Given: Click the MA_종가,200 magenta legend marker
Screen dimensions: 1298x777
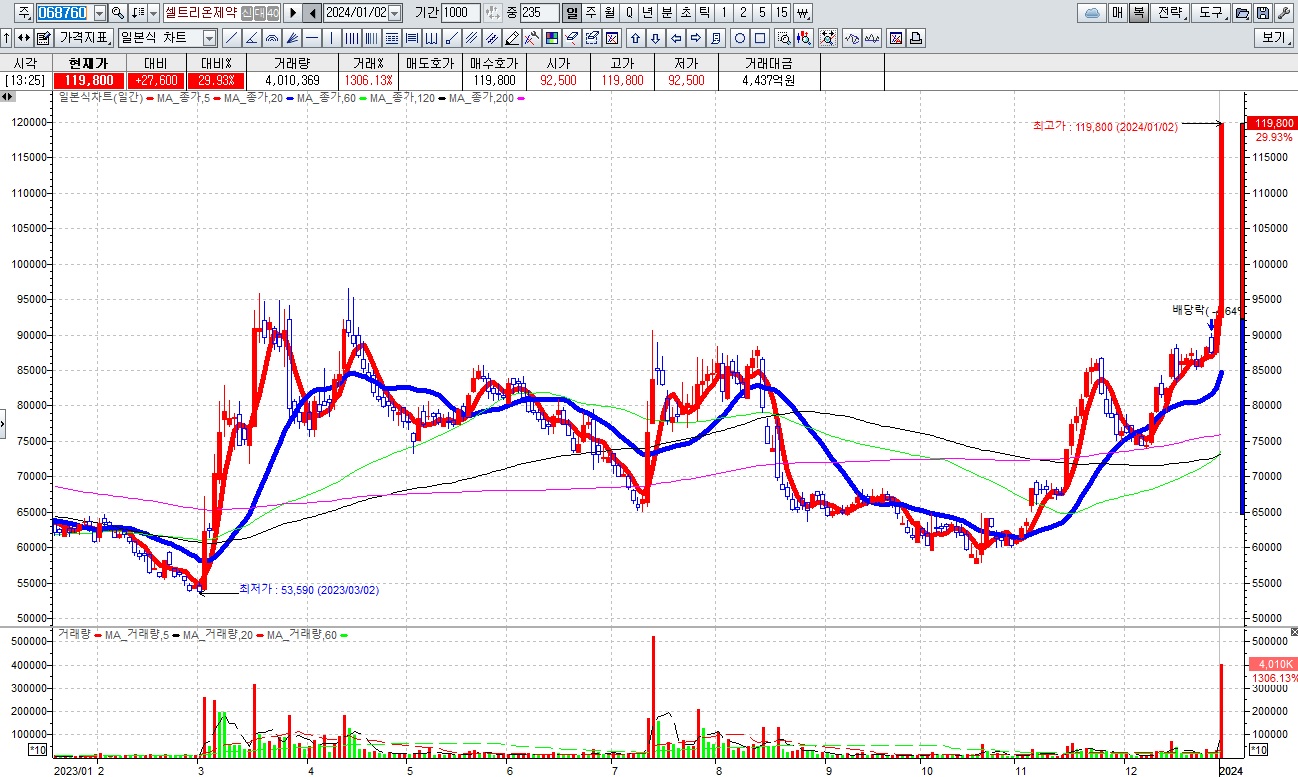Looking at the screenshot, I should coord(520,98).
